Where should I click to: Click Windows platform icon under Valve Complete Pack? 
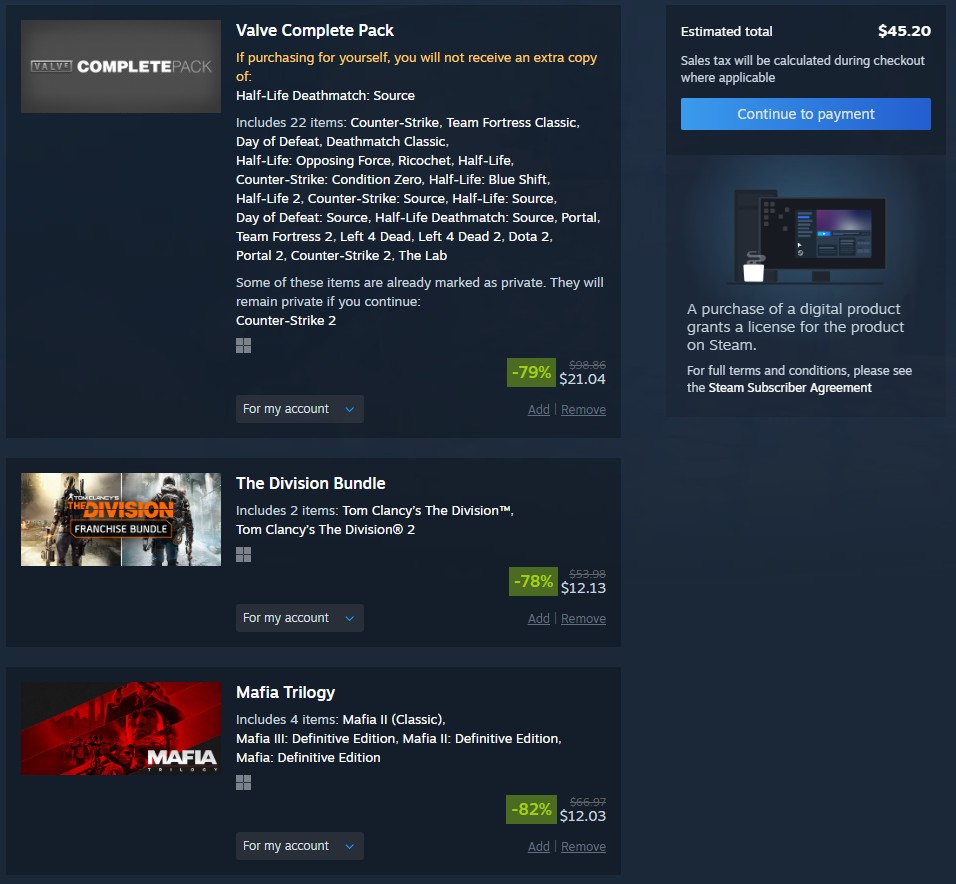[243, 346]
